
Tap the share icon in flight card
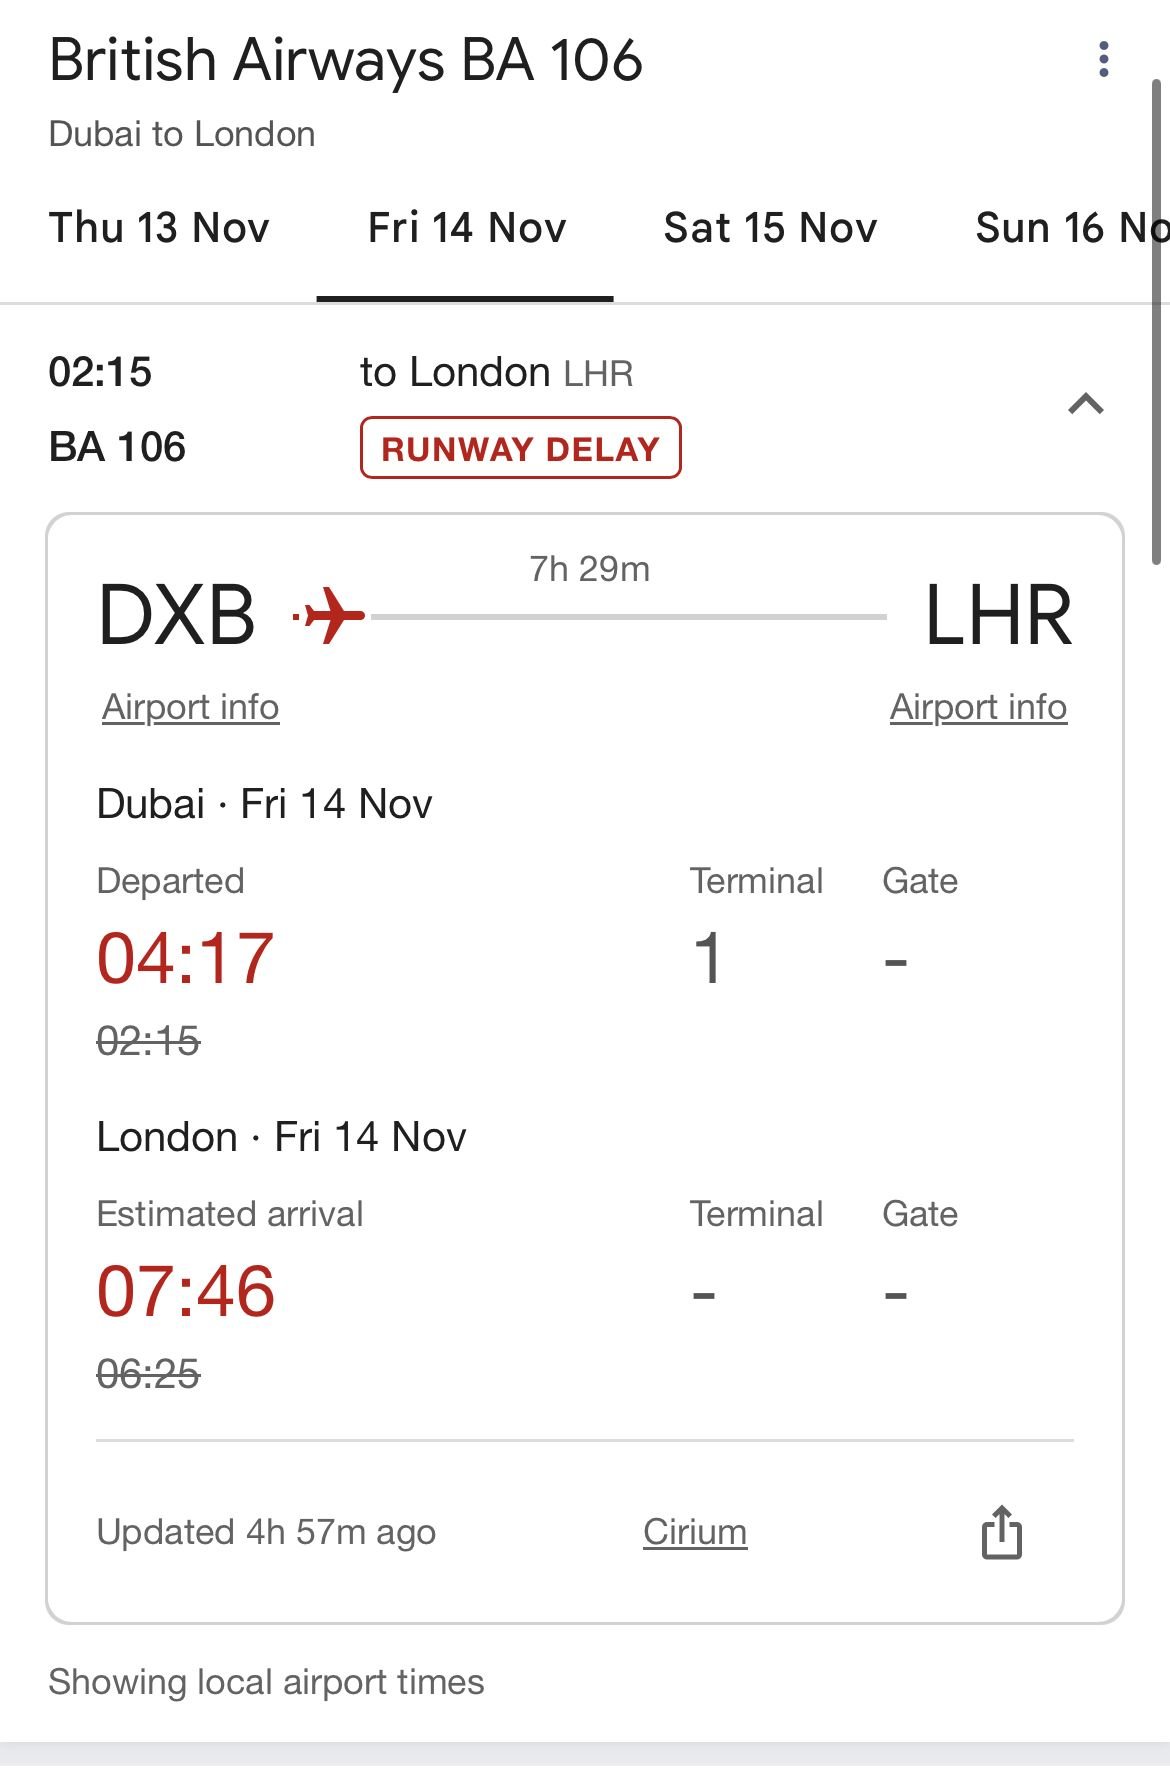1001,1532
